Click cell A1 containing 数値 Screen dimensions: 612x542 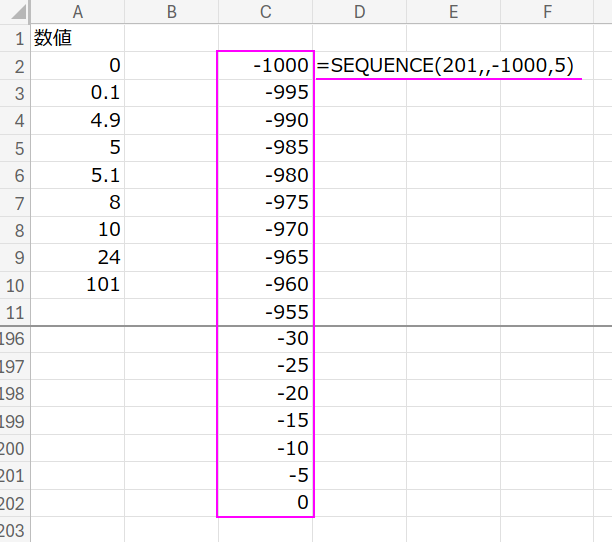point(76,39)
